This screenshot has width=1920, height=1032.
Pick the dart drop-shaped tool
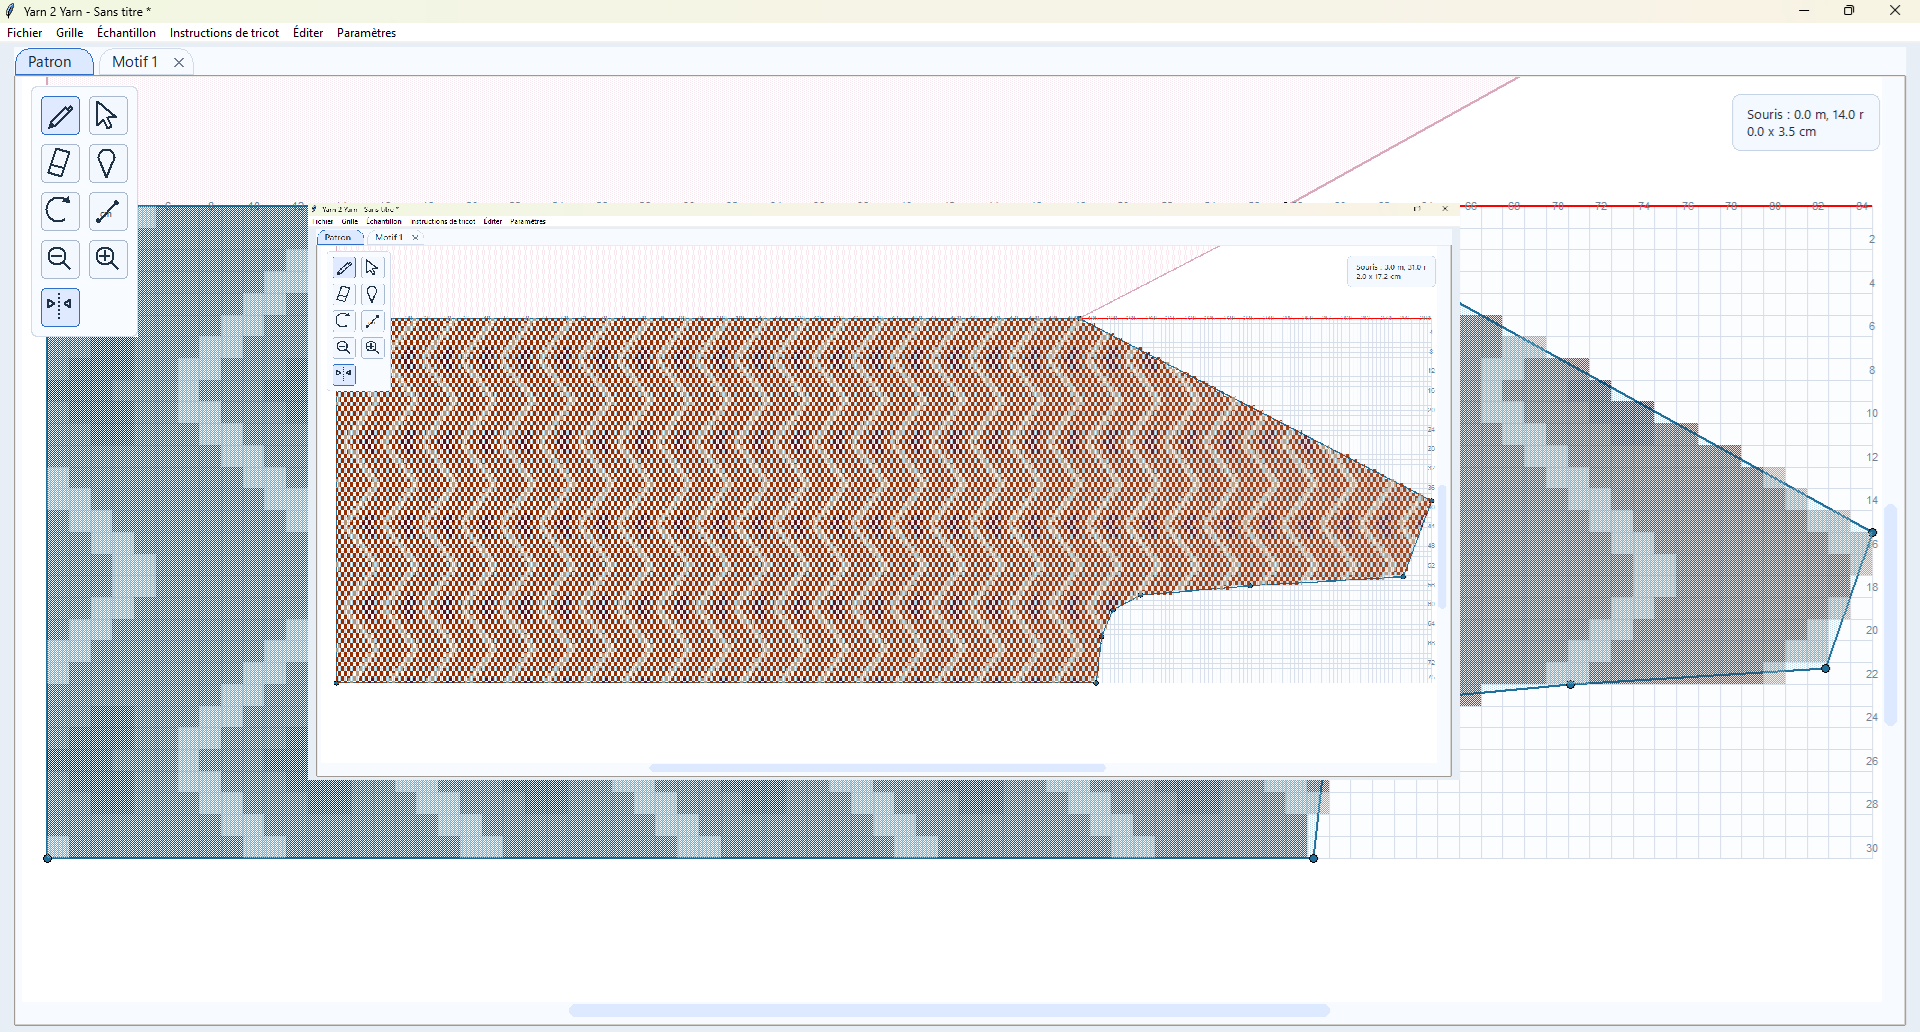[107, 163]
